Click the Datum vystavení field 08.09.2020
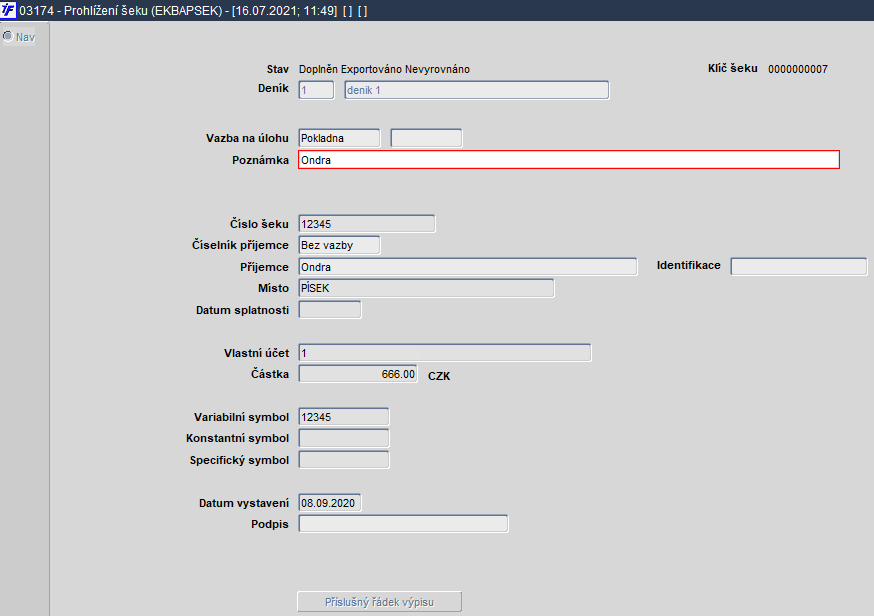Image resolution: width=874 pixels, height=616 pixels. pyautogui.click(x=330, y=503)
